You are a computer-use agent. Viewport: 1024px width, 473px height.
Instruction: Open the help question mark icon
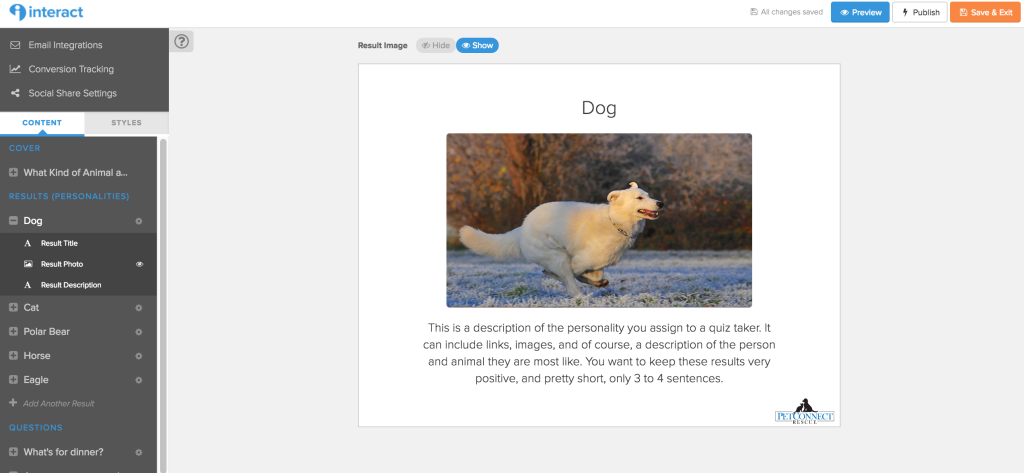pyautogui.click(x=182, y=42)
